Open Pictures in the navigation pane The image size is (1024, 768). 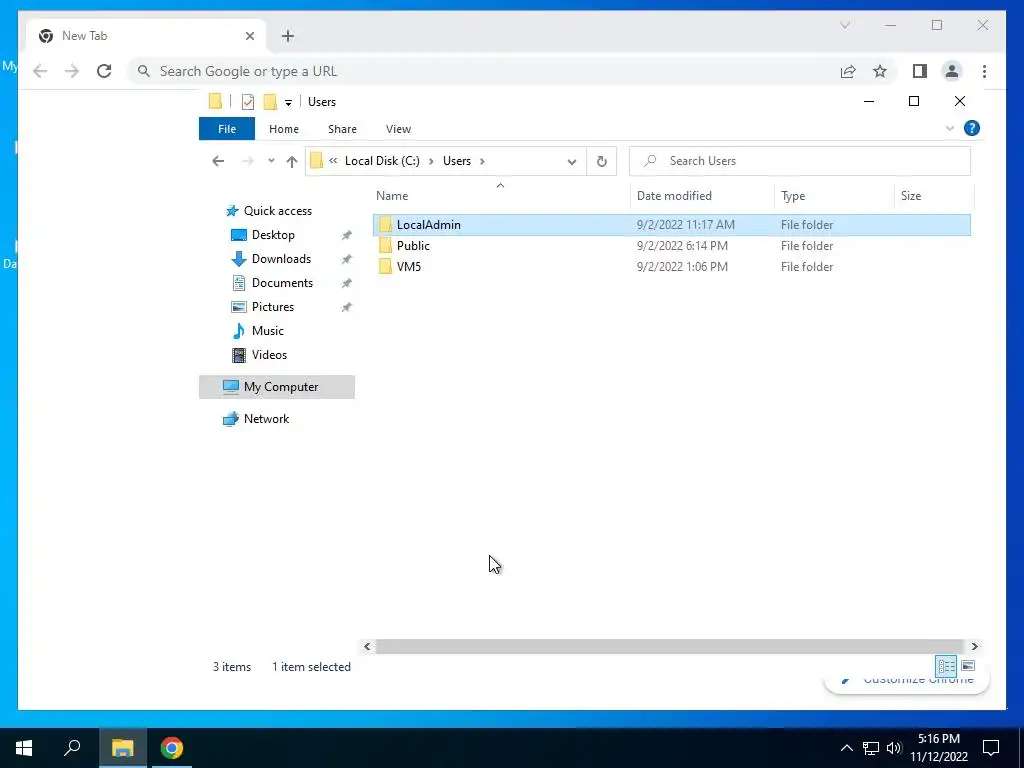tap(273, 307)
